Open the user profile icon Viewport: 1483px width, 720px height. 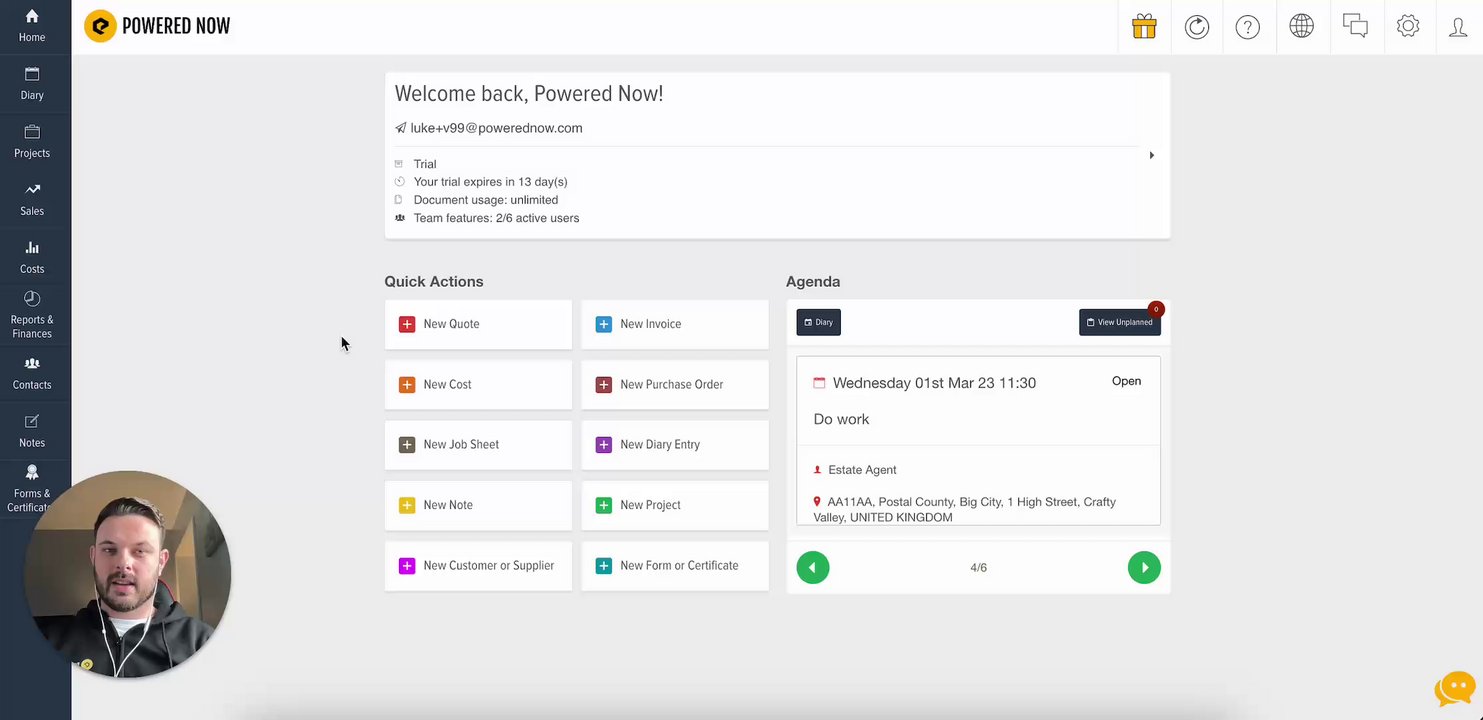coord(1458,27)
